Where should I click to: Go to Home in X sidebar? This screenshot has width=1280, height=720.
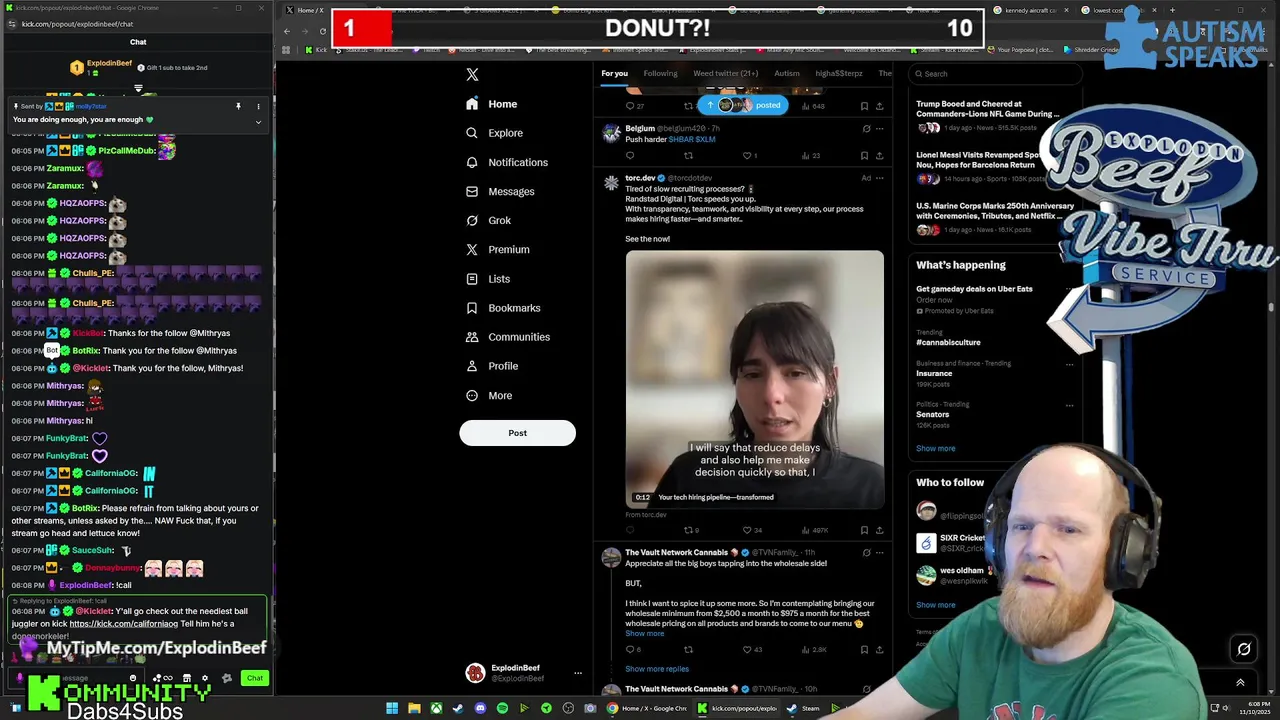(x=491, y=104)
